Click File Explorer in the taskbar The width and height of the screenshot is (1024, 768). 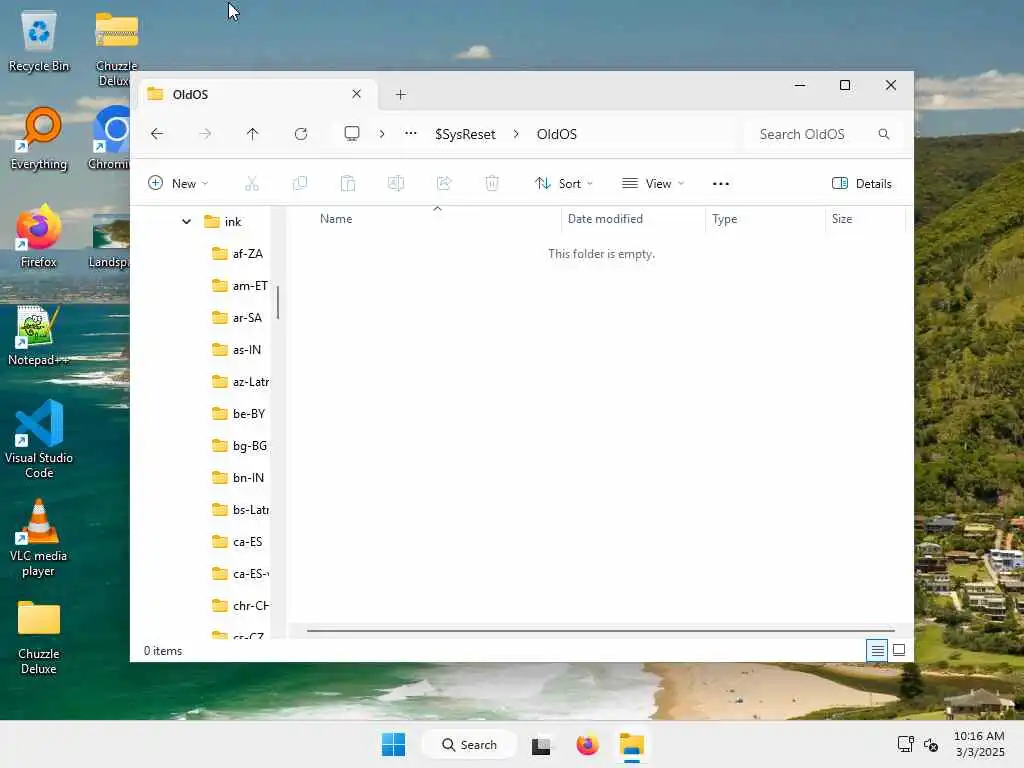(x=632, y=744)
